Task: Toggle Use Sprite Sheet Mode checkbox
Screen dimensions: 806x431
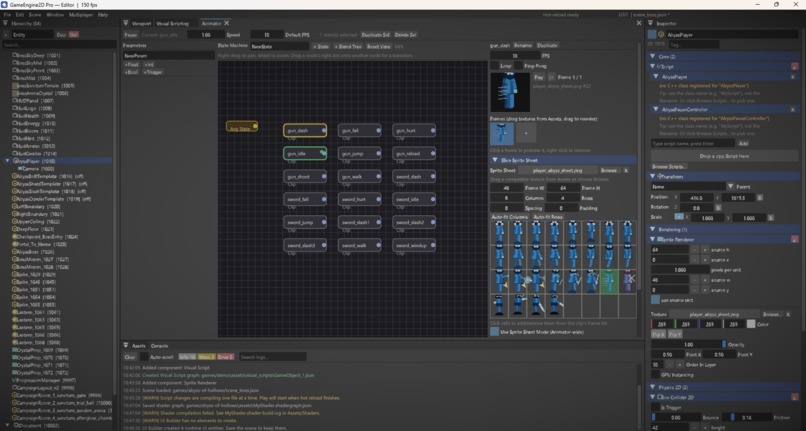Action: click(x=494, y=332)
